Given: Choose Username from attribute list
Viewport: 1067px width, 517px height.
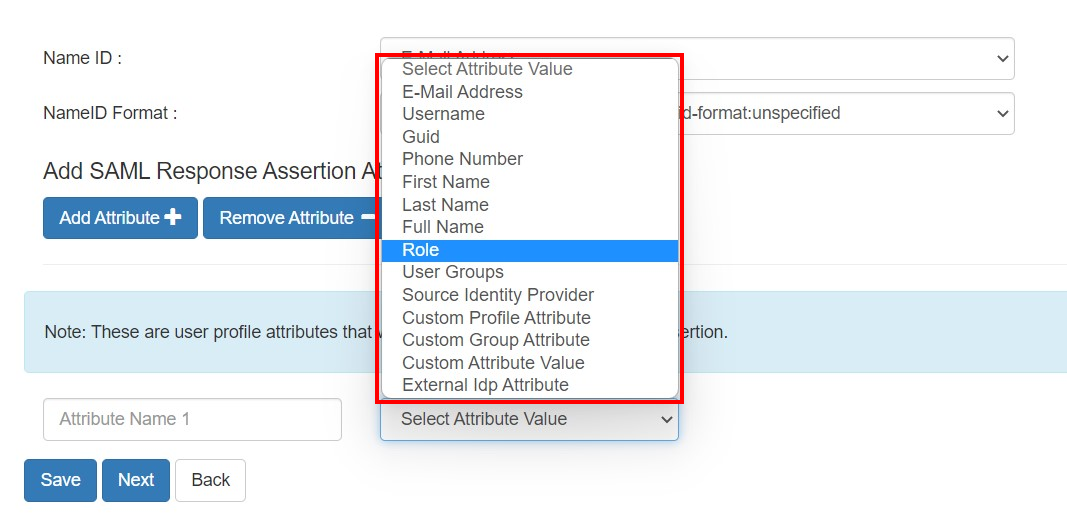Looking at the screenshot, I should [x=529, y=114].
